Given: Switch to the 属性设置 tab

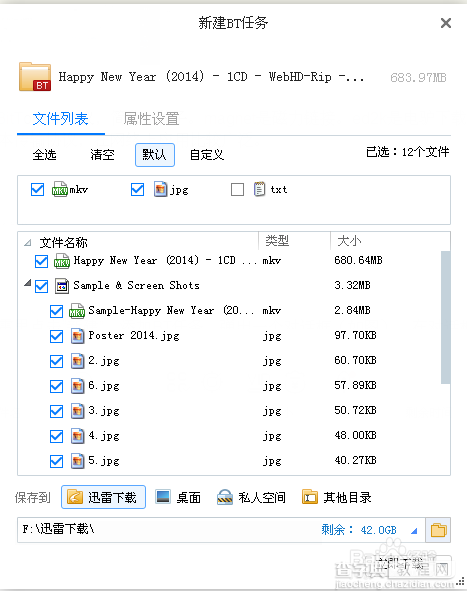Looking at the screenshot, I should [x=151, y=119].
